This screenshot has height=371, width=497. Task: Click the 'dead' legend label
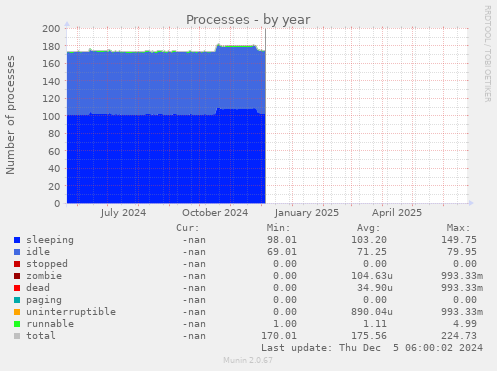pyautogui.click(x=38, y=288)
